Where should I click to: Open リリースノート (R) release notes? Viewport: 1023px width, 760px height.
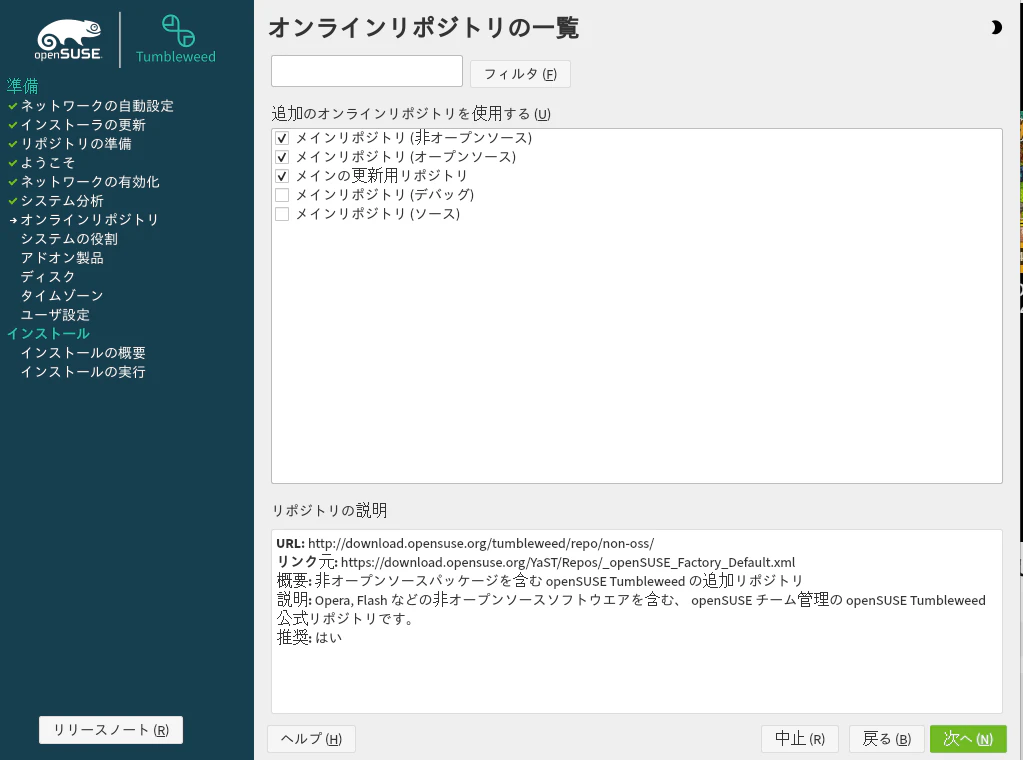point(111,730)
